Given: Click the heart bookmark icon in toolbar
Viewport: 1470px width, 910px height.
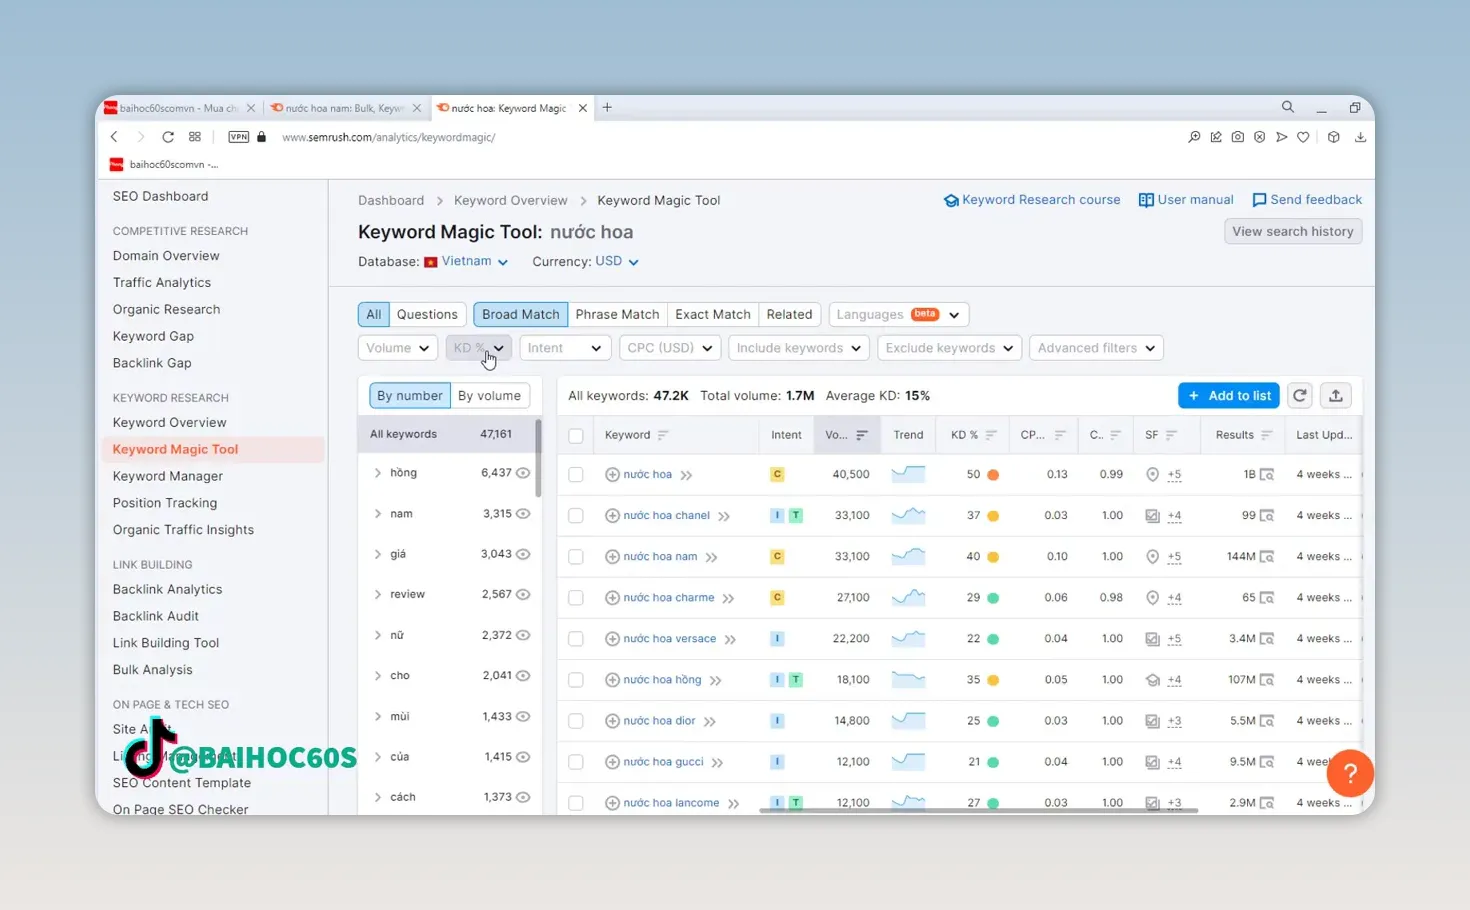Looking at the screenshot, I should click(1303, 137).
